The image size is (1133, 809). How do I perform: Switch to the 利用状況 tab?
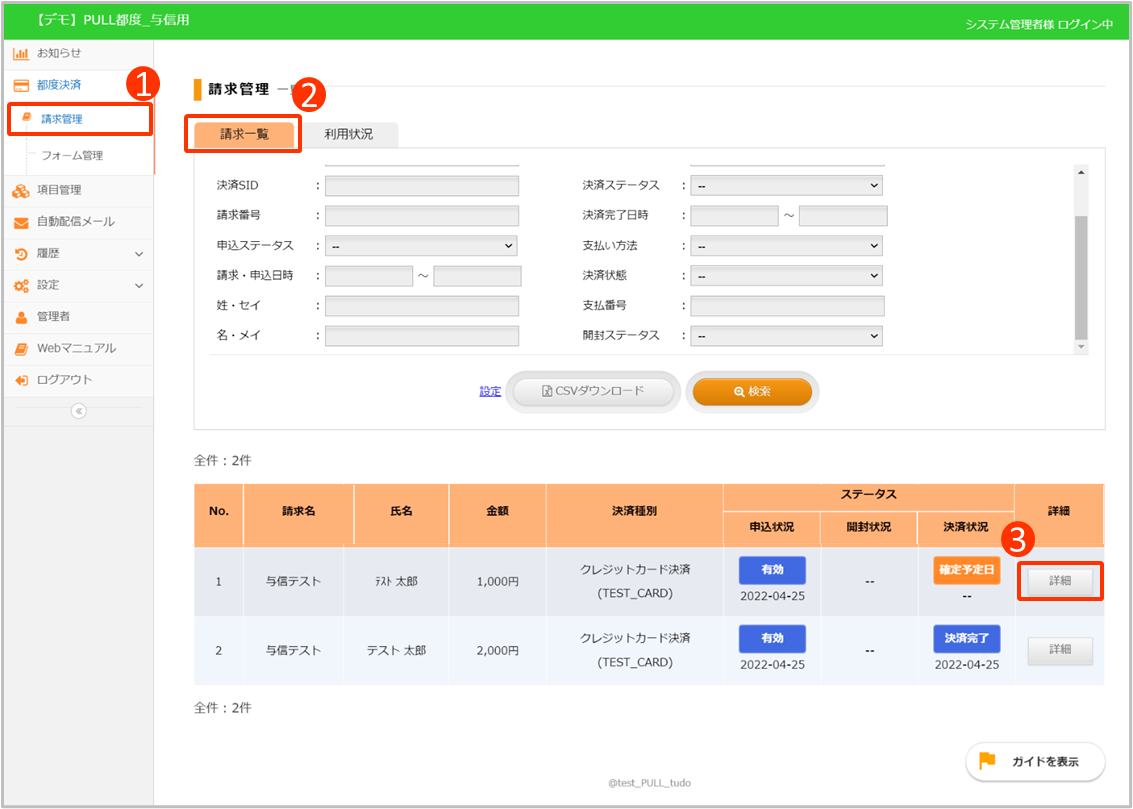click(349, 134)
